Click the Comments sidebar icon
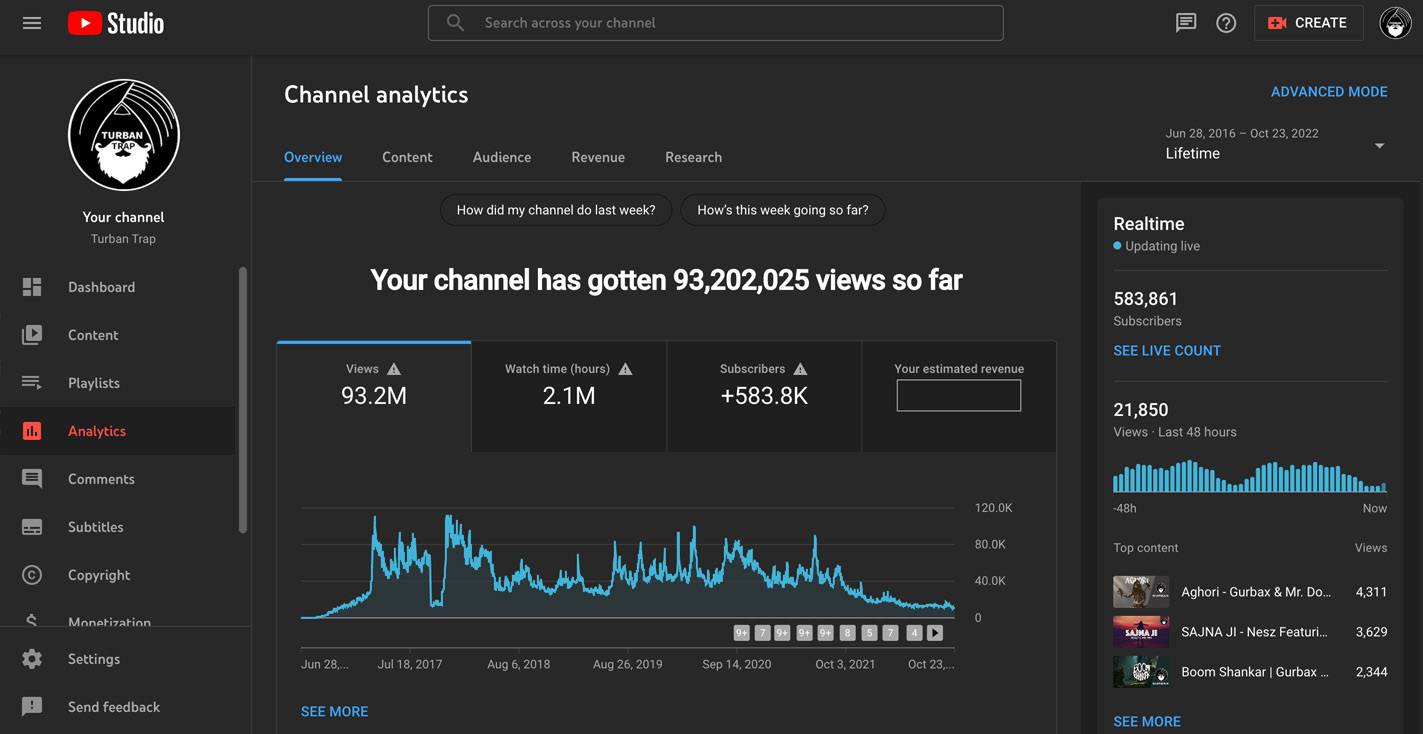The image size is (1423, 734). (x=32, y=479)
